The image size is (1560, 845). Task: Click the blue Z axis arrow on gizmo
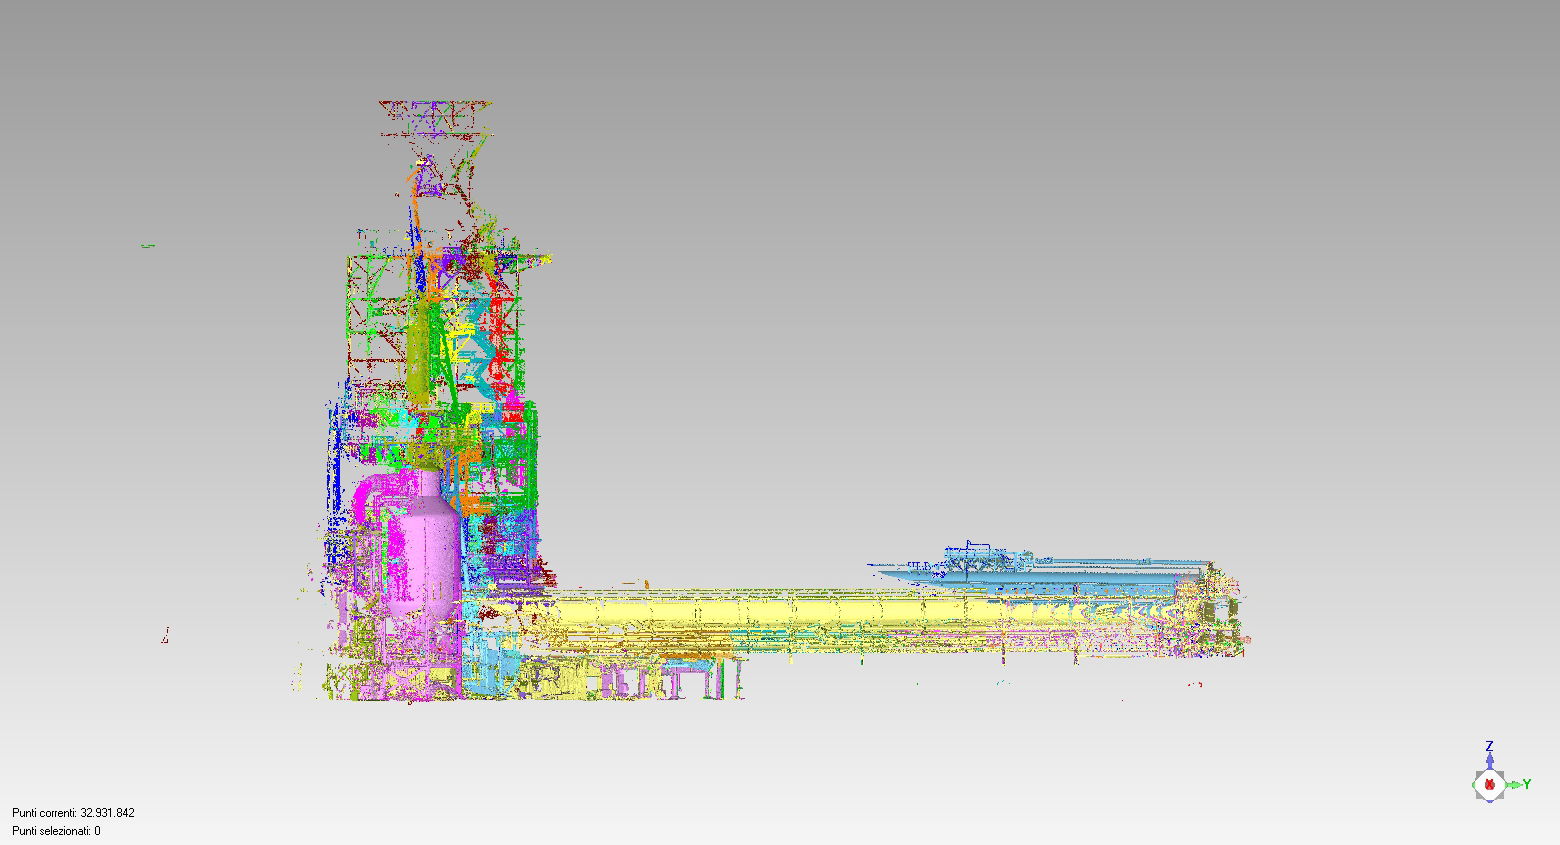tap(1489, 759)
